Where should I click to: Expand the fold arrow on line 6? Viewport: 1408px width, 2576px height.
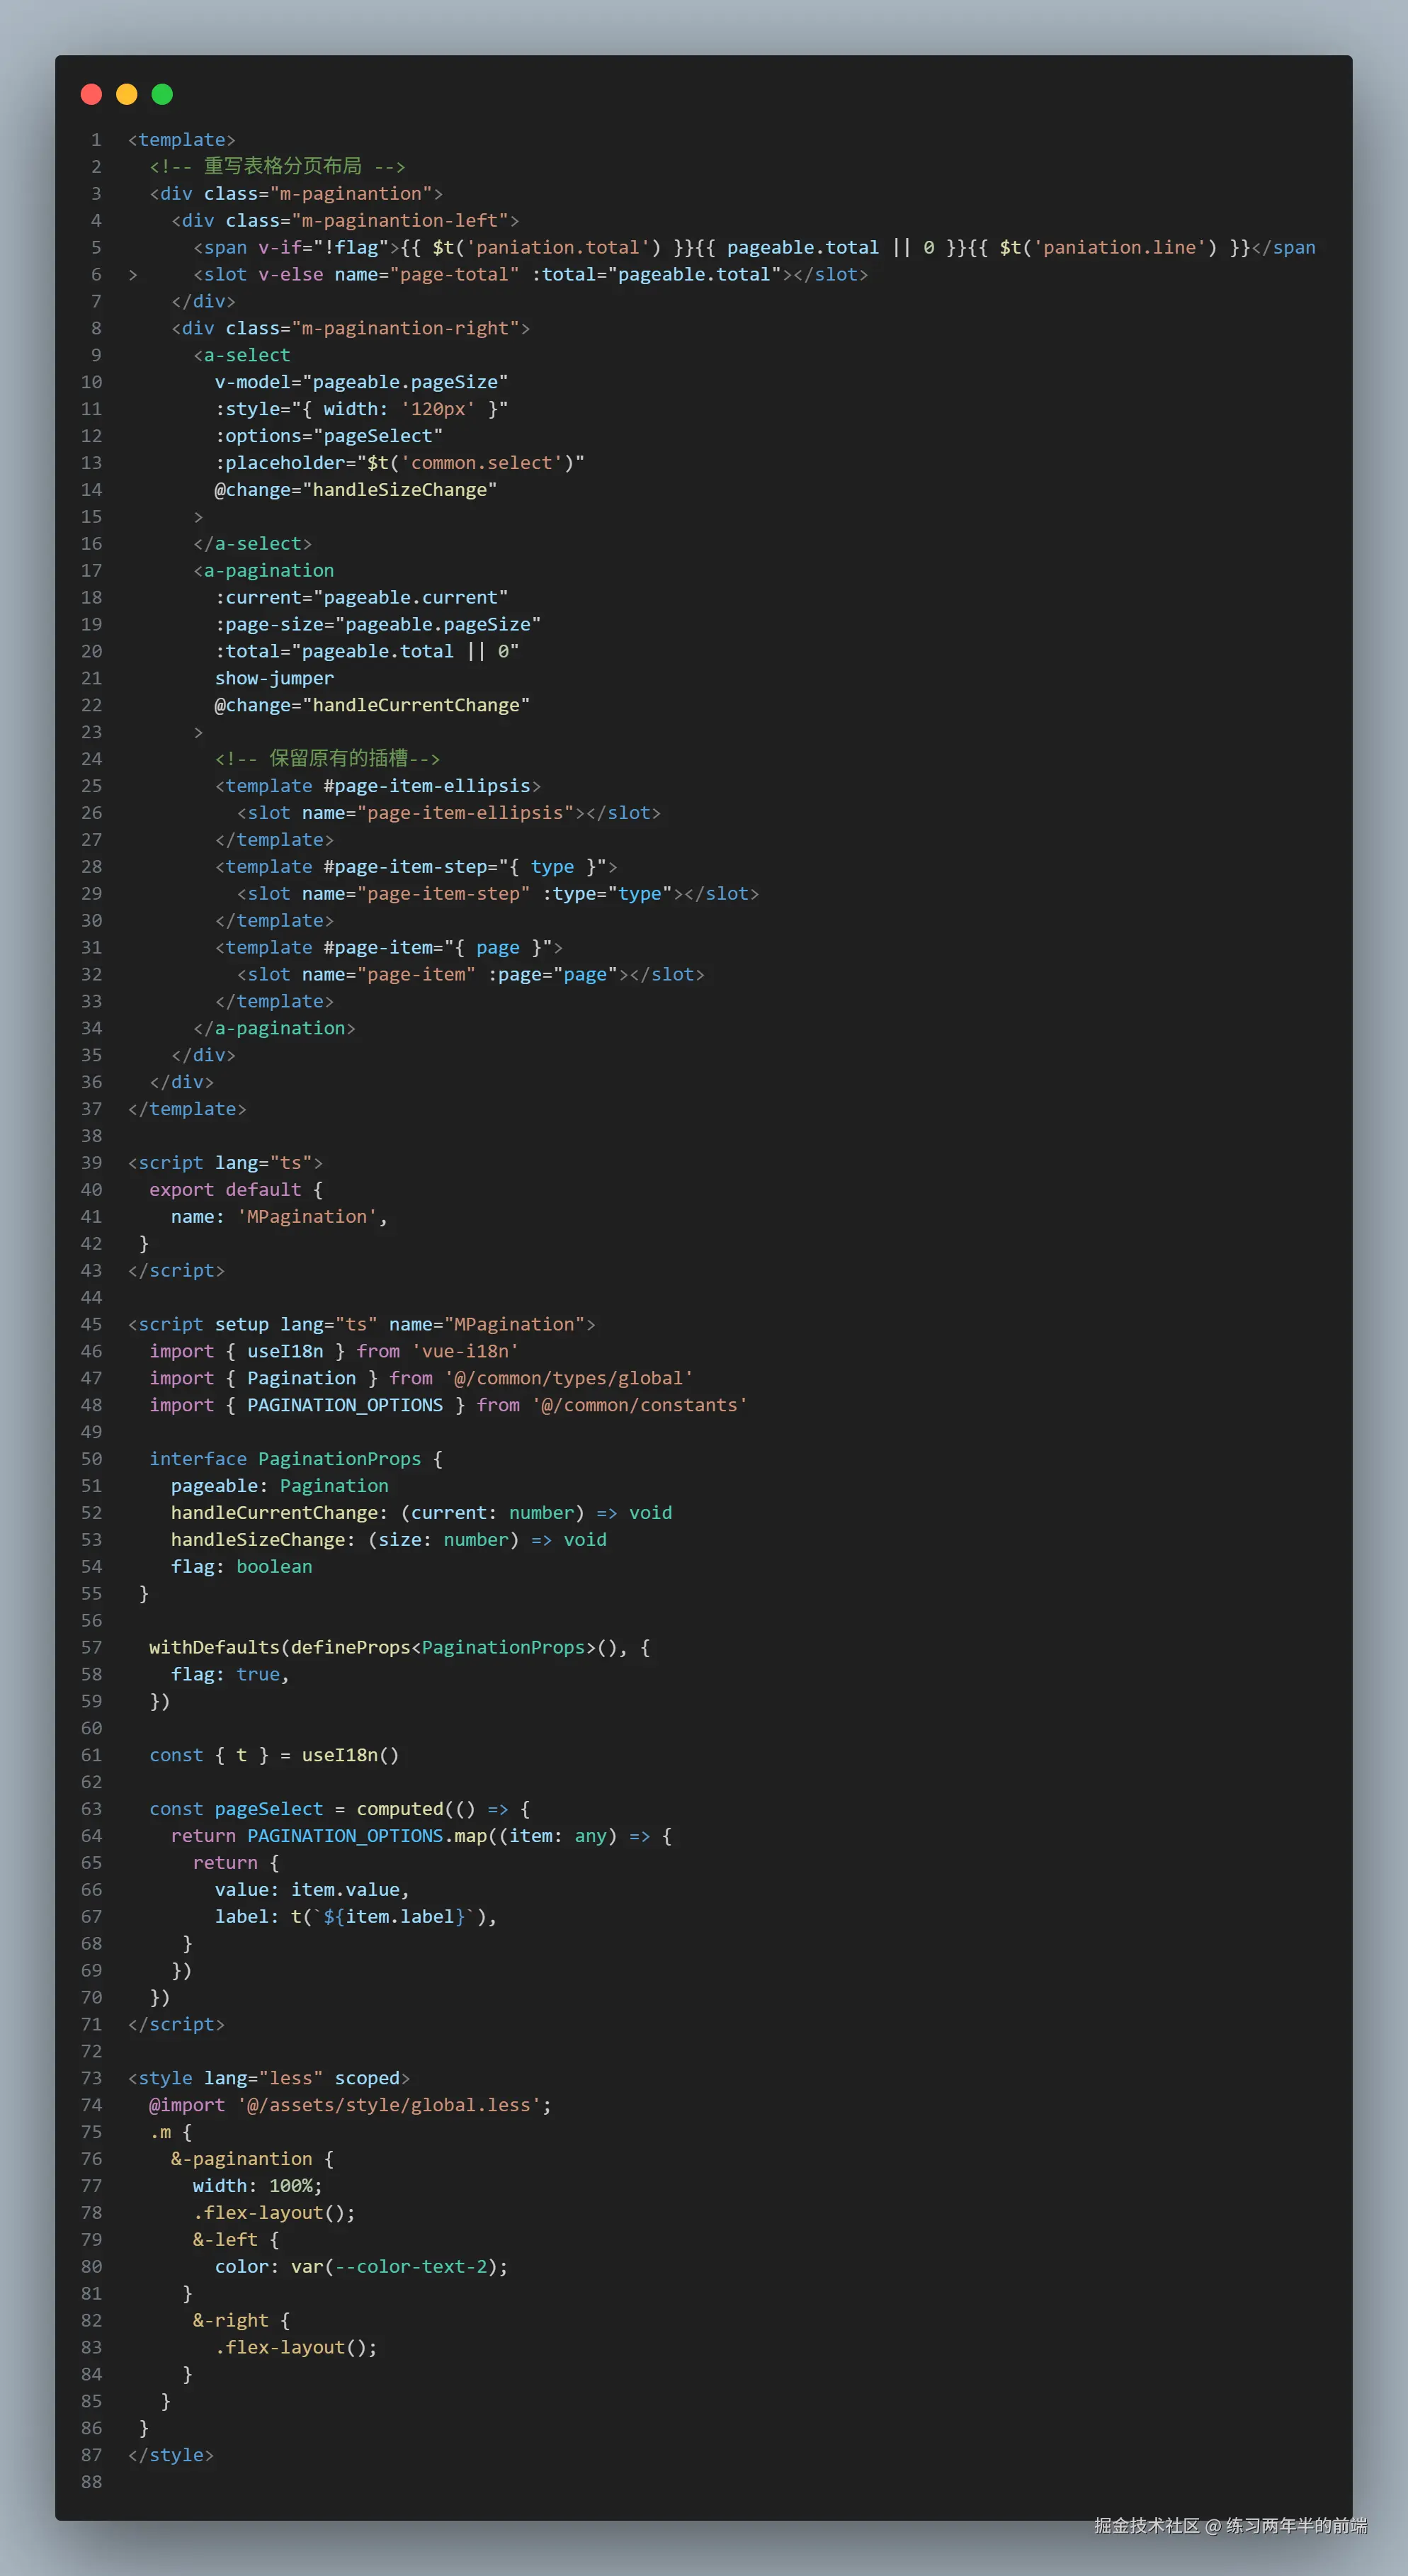pos(132,275)
